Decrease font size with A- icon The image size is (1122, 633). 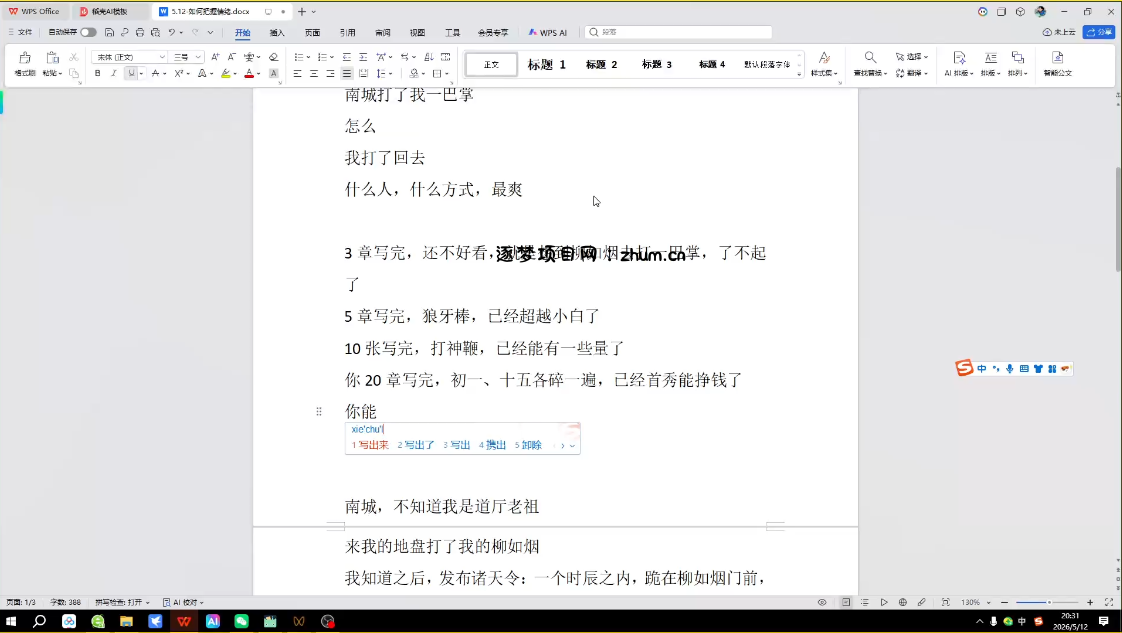point(231,57)
